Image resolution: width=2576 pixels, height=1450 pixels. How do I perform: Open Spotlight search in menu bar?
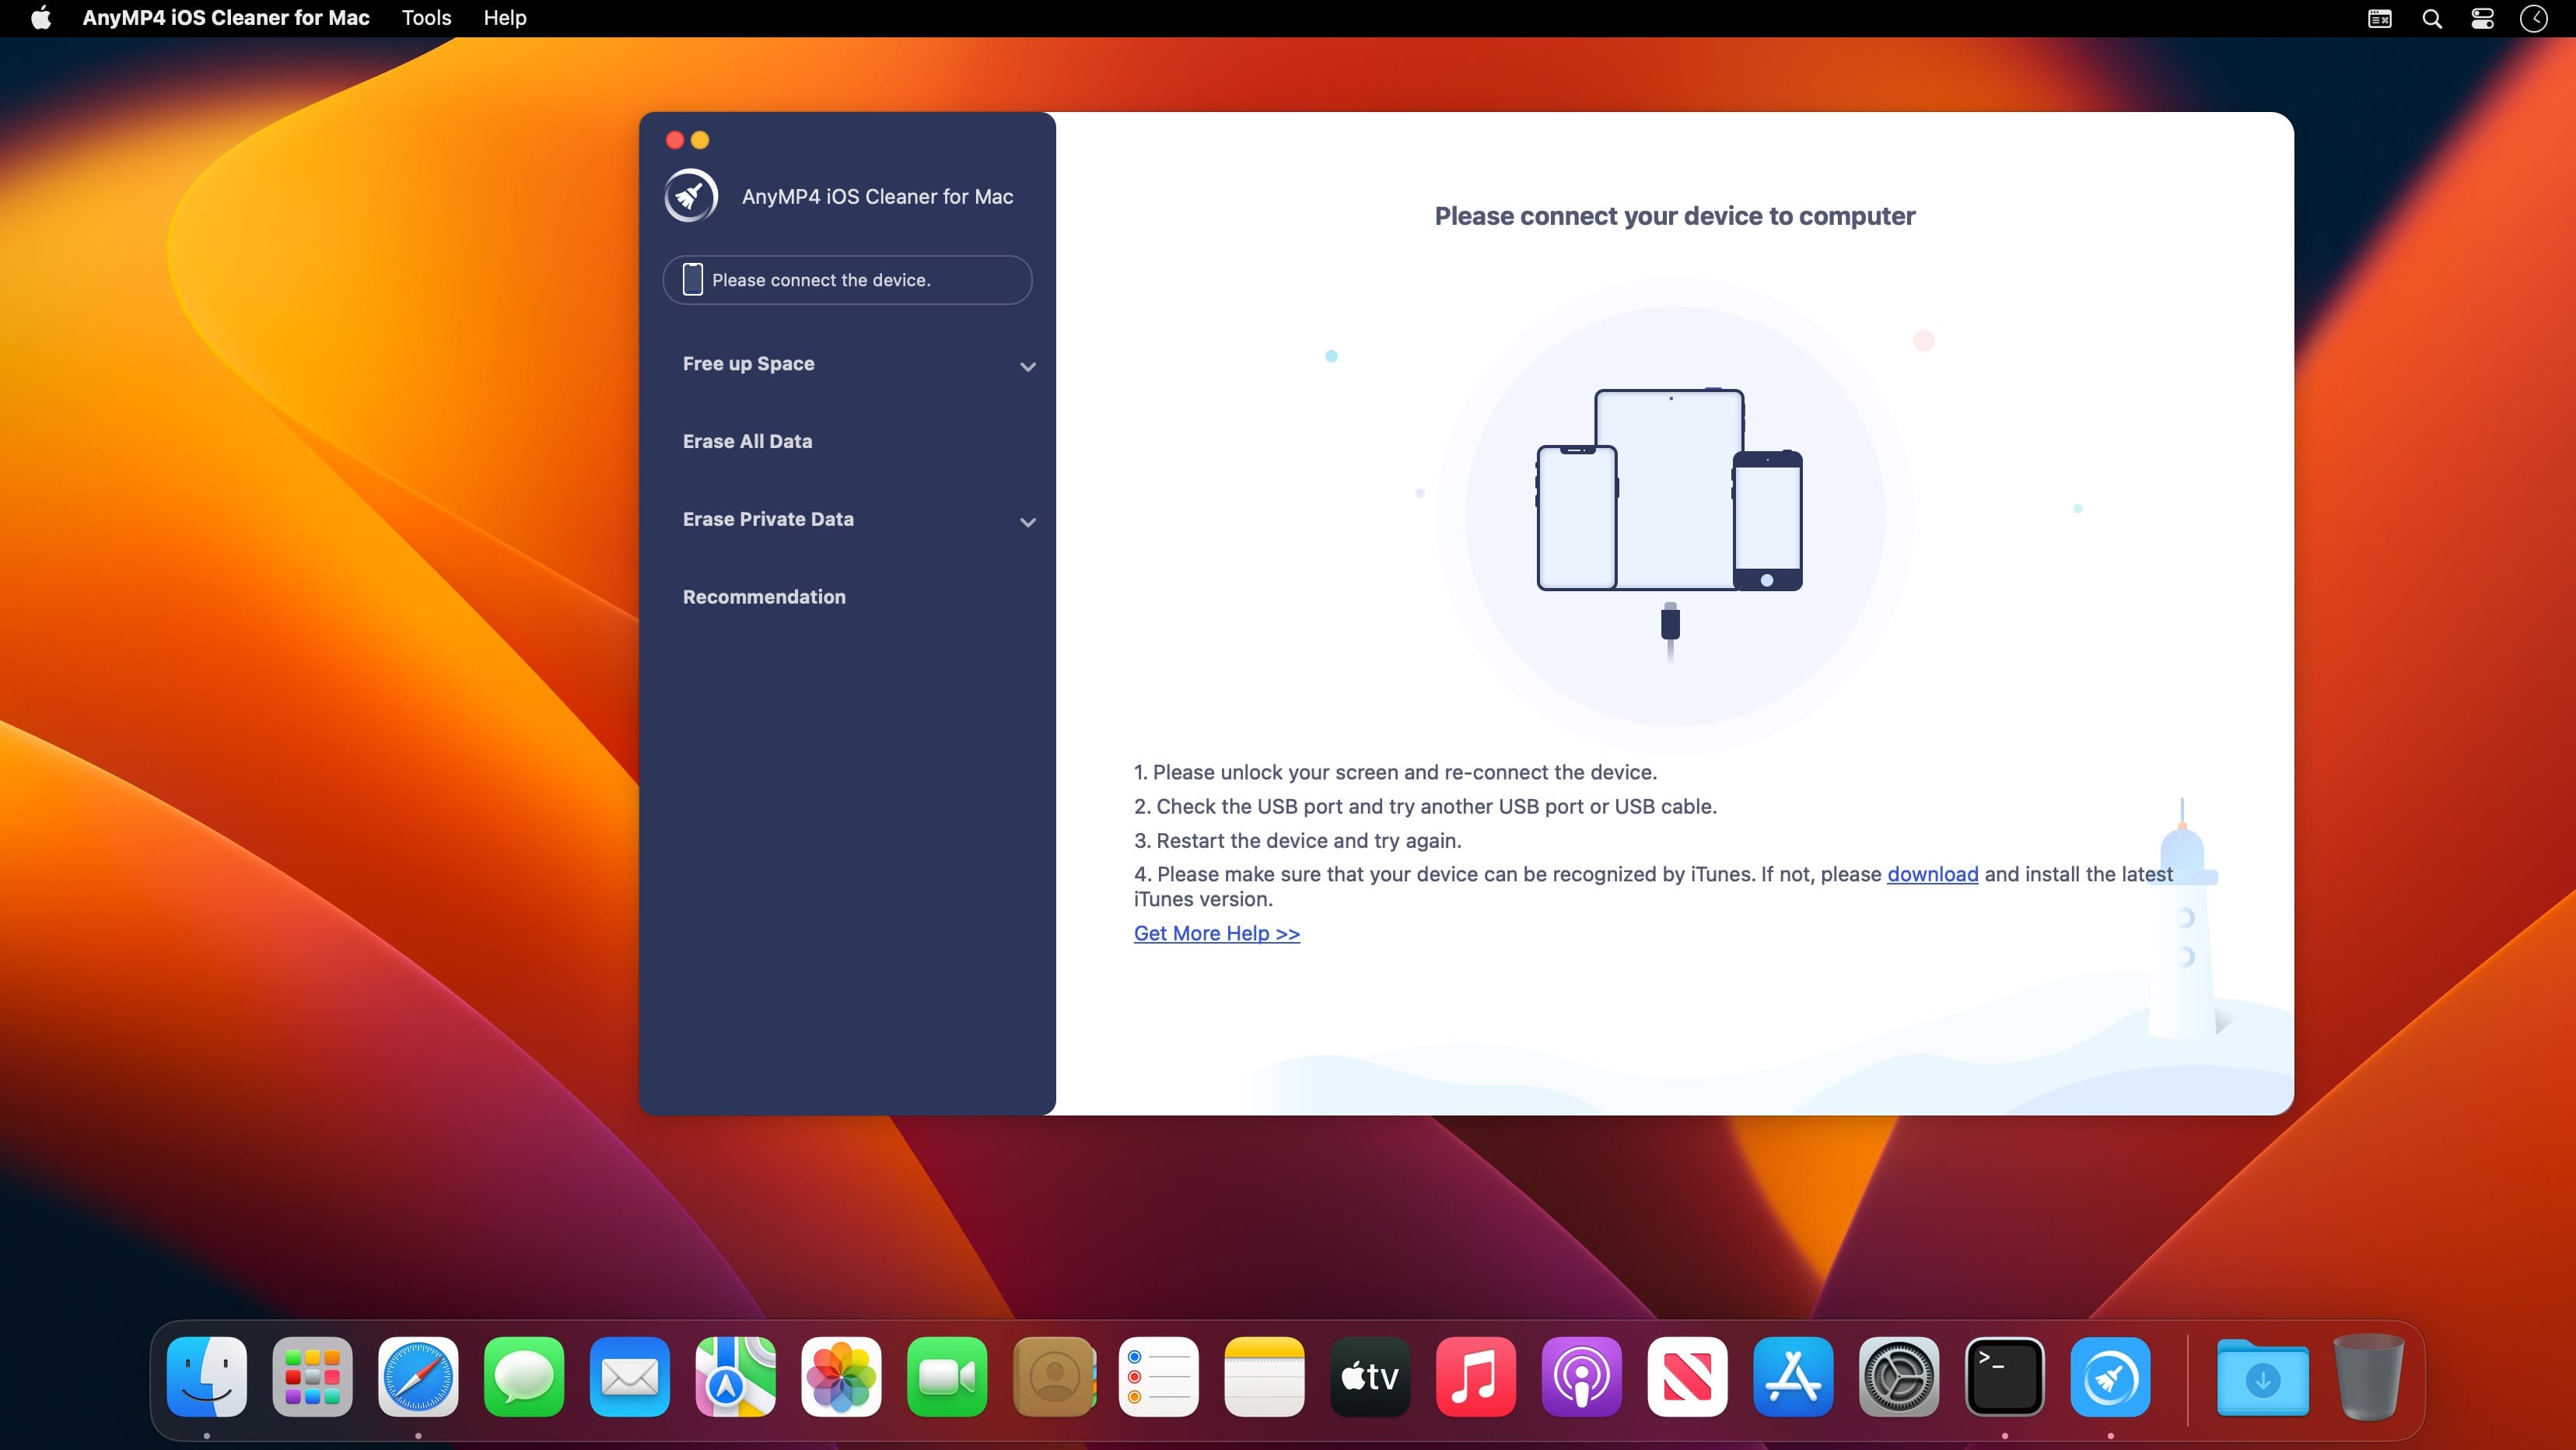point(2432,18)
